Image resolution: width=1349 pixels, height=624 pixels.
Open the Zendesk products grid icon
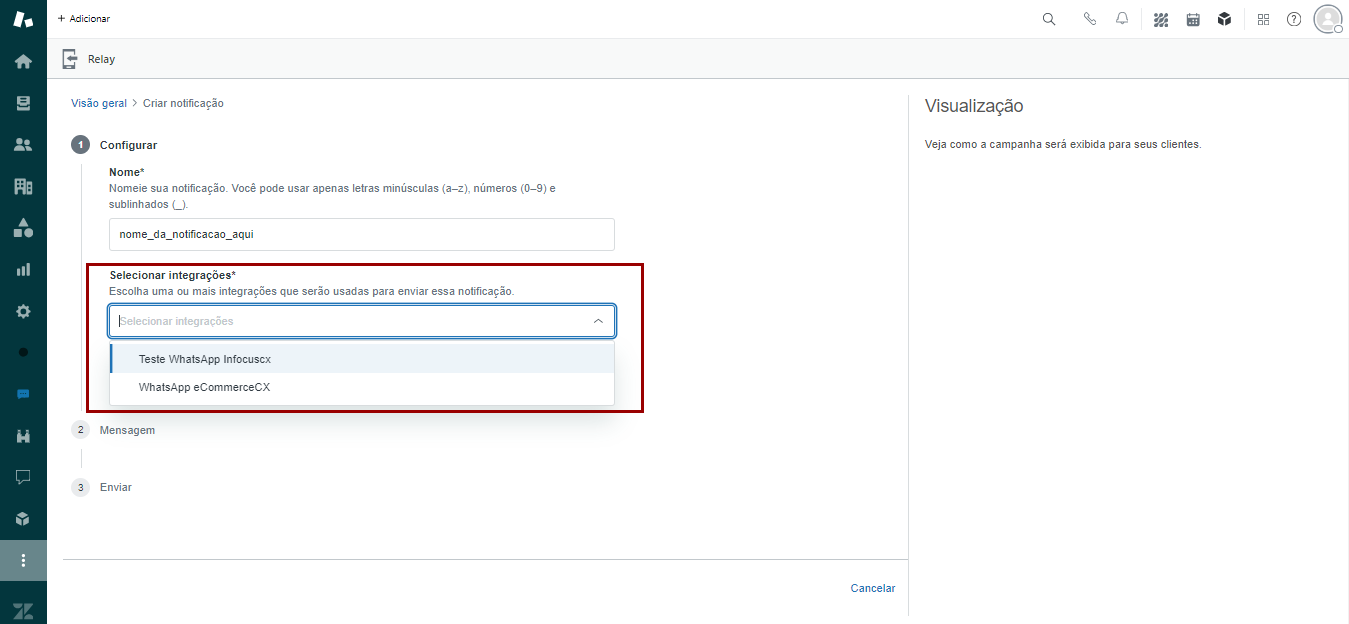(x=1263, y=19)
